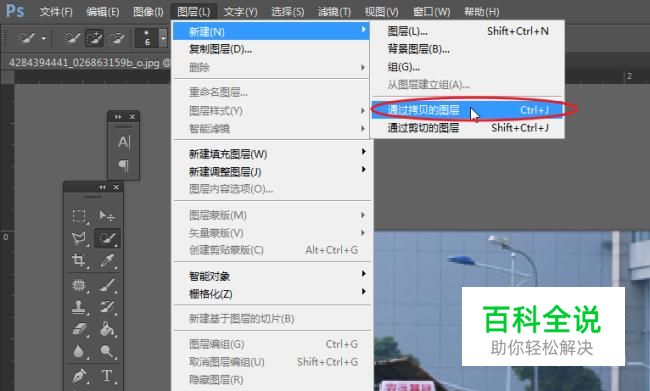
Task: Choose Subtract from Selection mode
Action: click(x=116, y=39)
